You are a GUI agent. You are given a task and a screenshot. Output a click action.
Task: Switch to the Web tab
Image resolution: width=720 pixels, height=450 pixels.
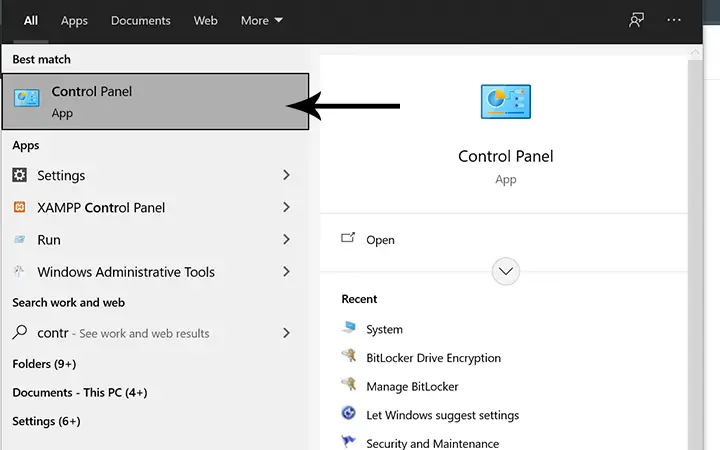click(x=205, y=21)
